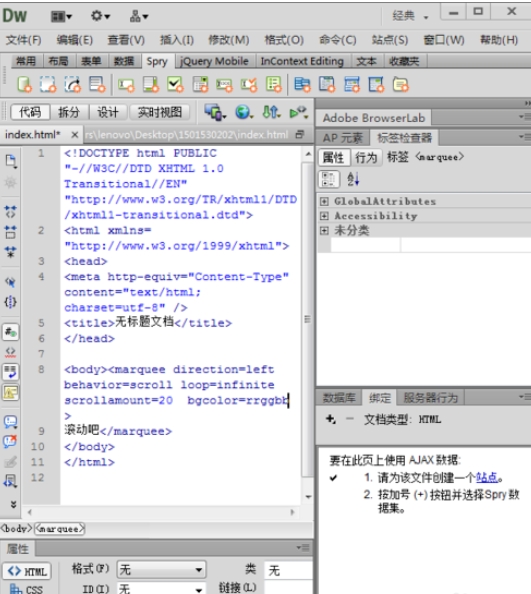The image size is (531, 594).
Task: Click the Open Documents icon in code toolbar
Action: pos(11,161)
